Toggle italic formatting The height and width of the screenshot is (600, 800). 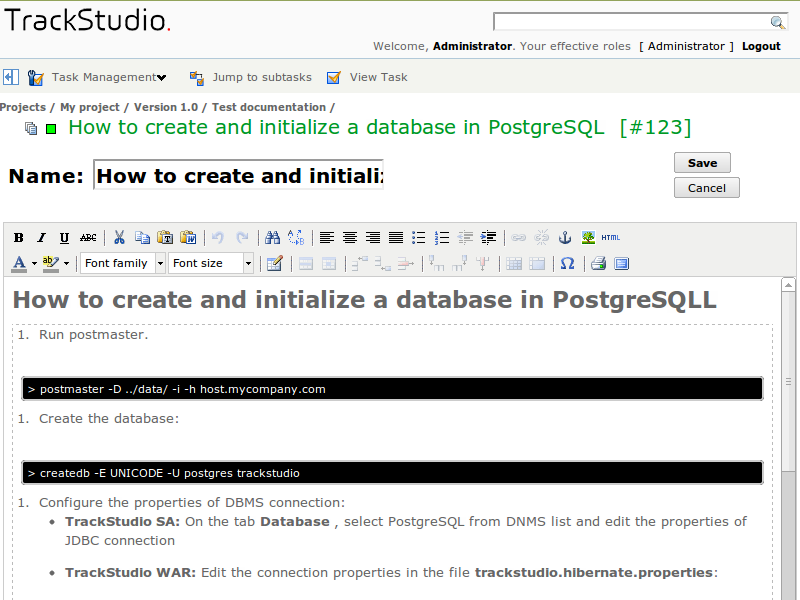(41, 237)
